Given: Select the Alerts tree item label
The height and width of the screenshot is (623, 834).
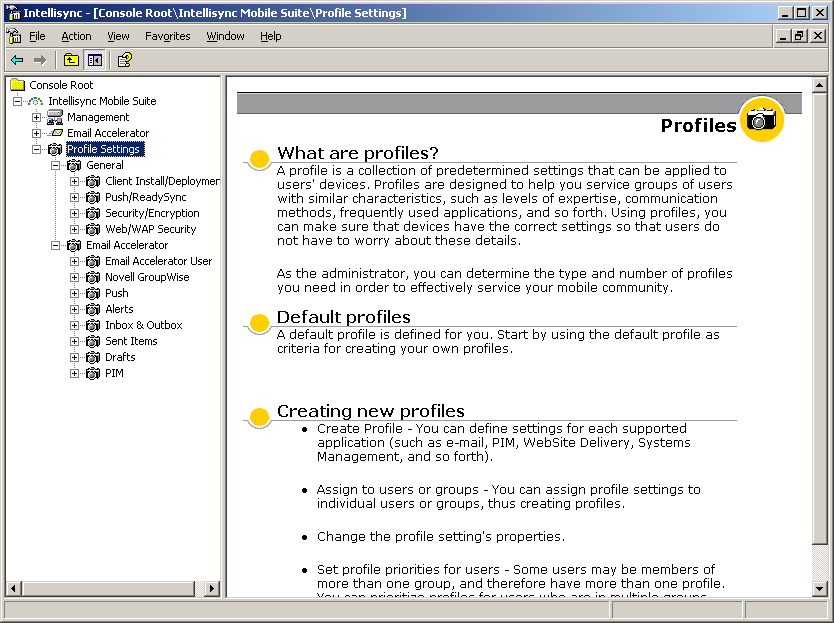Looking at the screenshot, I should pos(119,309).
